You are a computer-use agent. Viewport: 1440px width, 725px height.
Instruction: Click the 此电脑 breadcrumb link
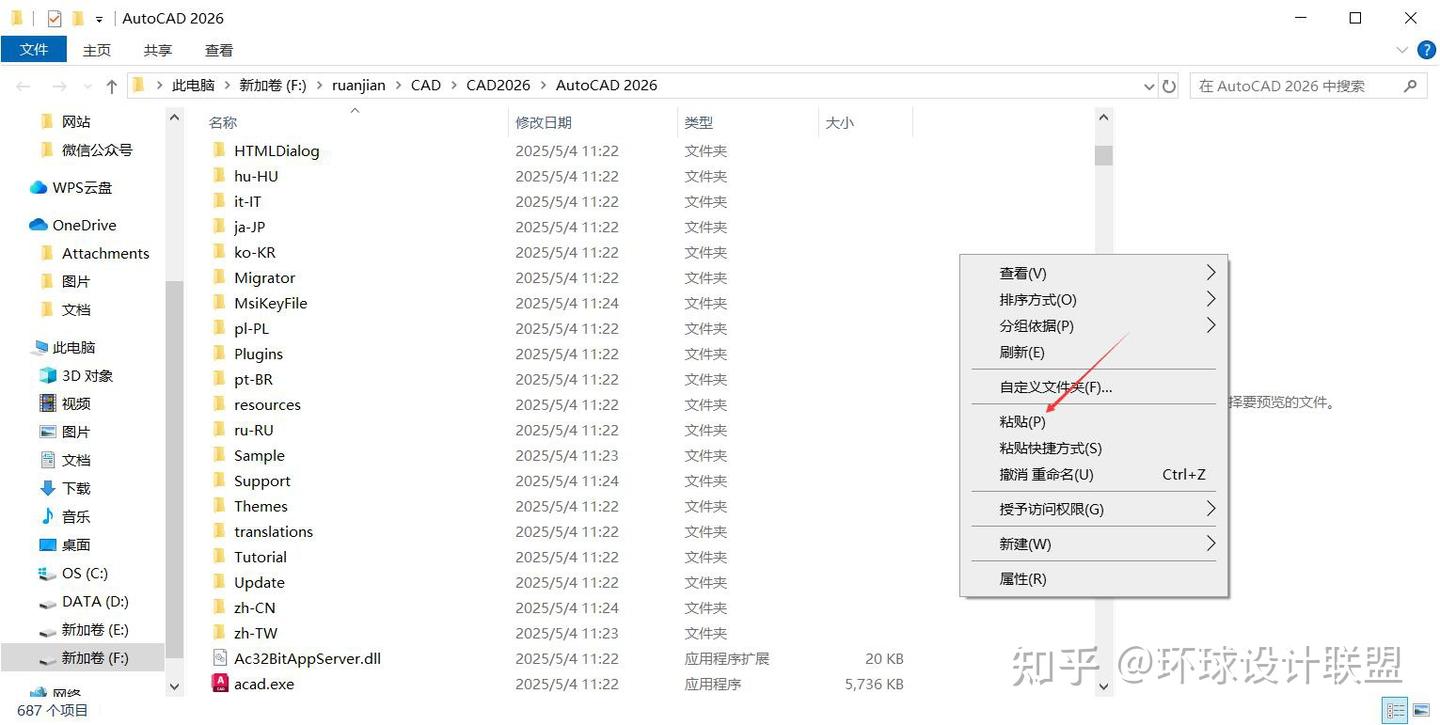[x=193, y=85]
